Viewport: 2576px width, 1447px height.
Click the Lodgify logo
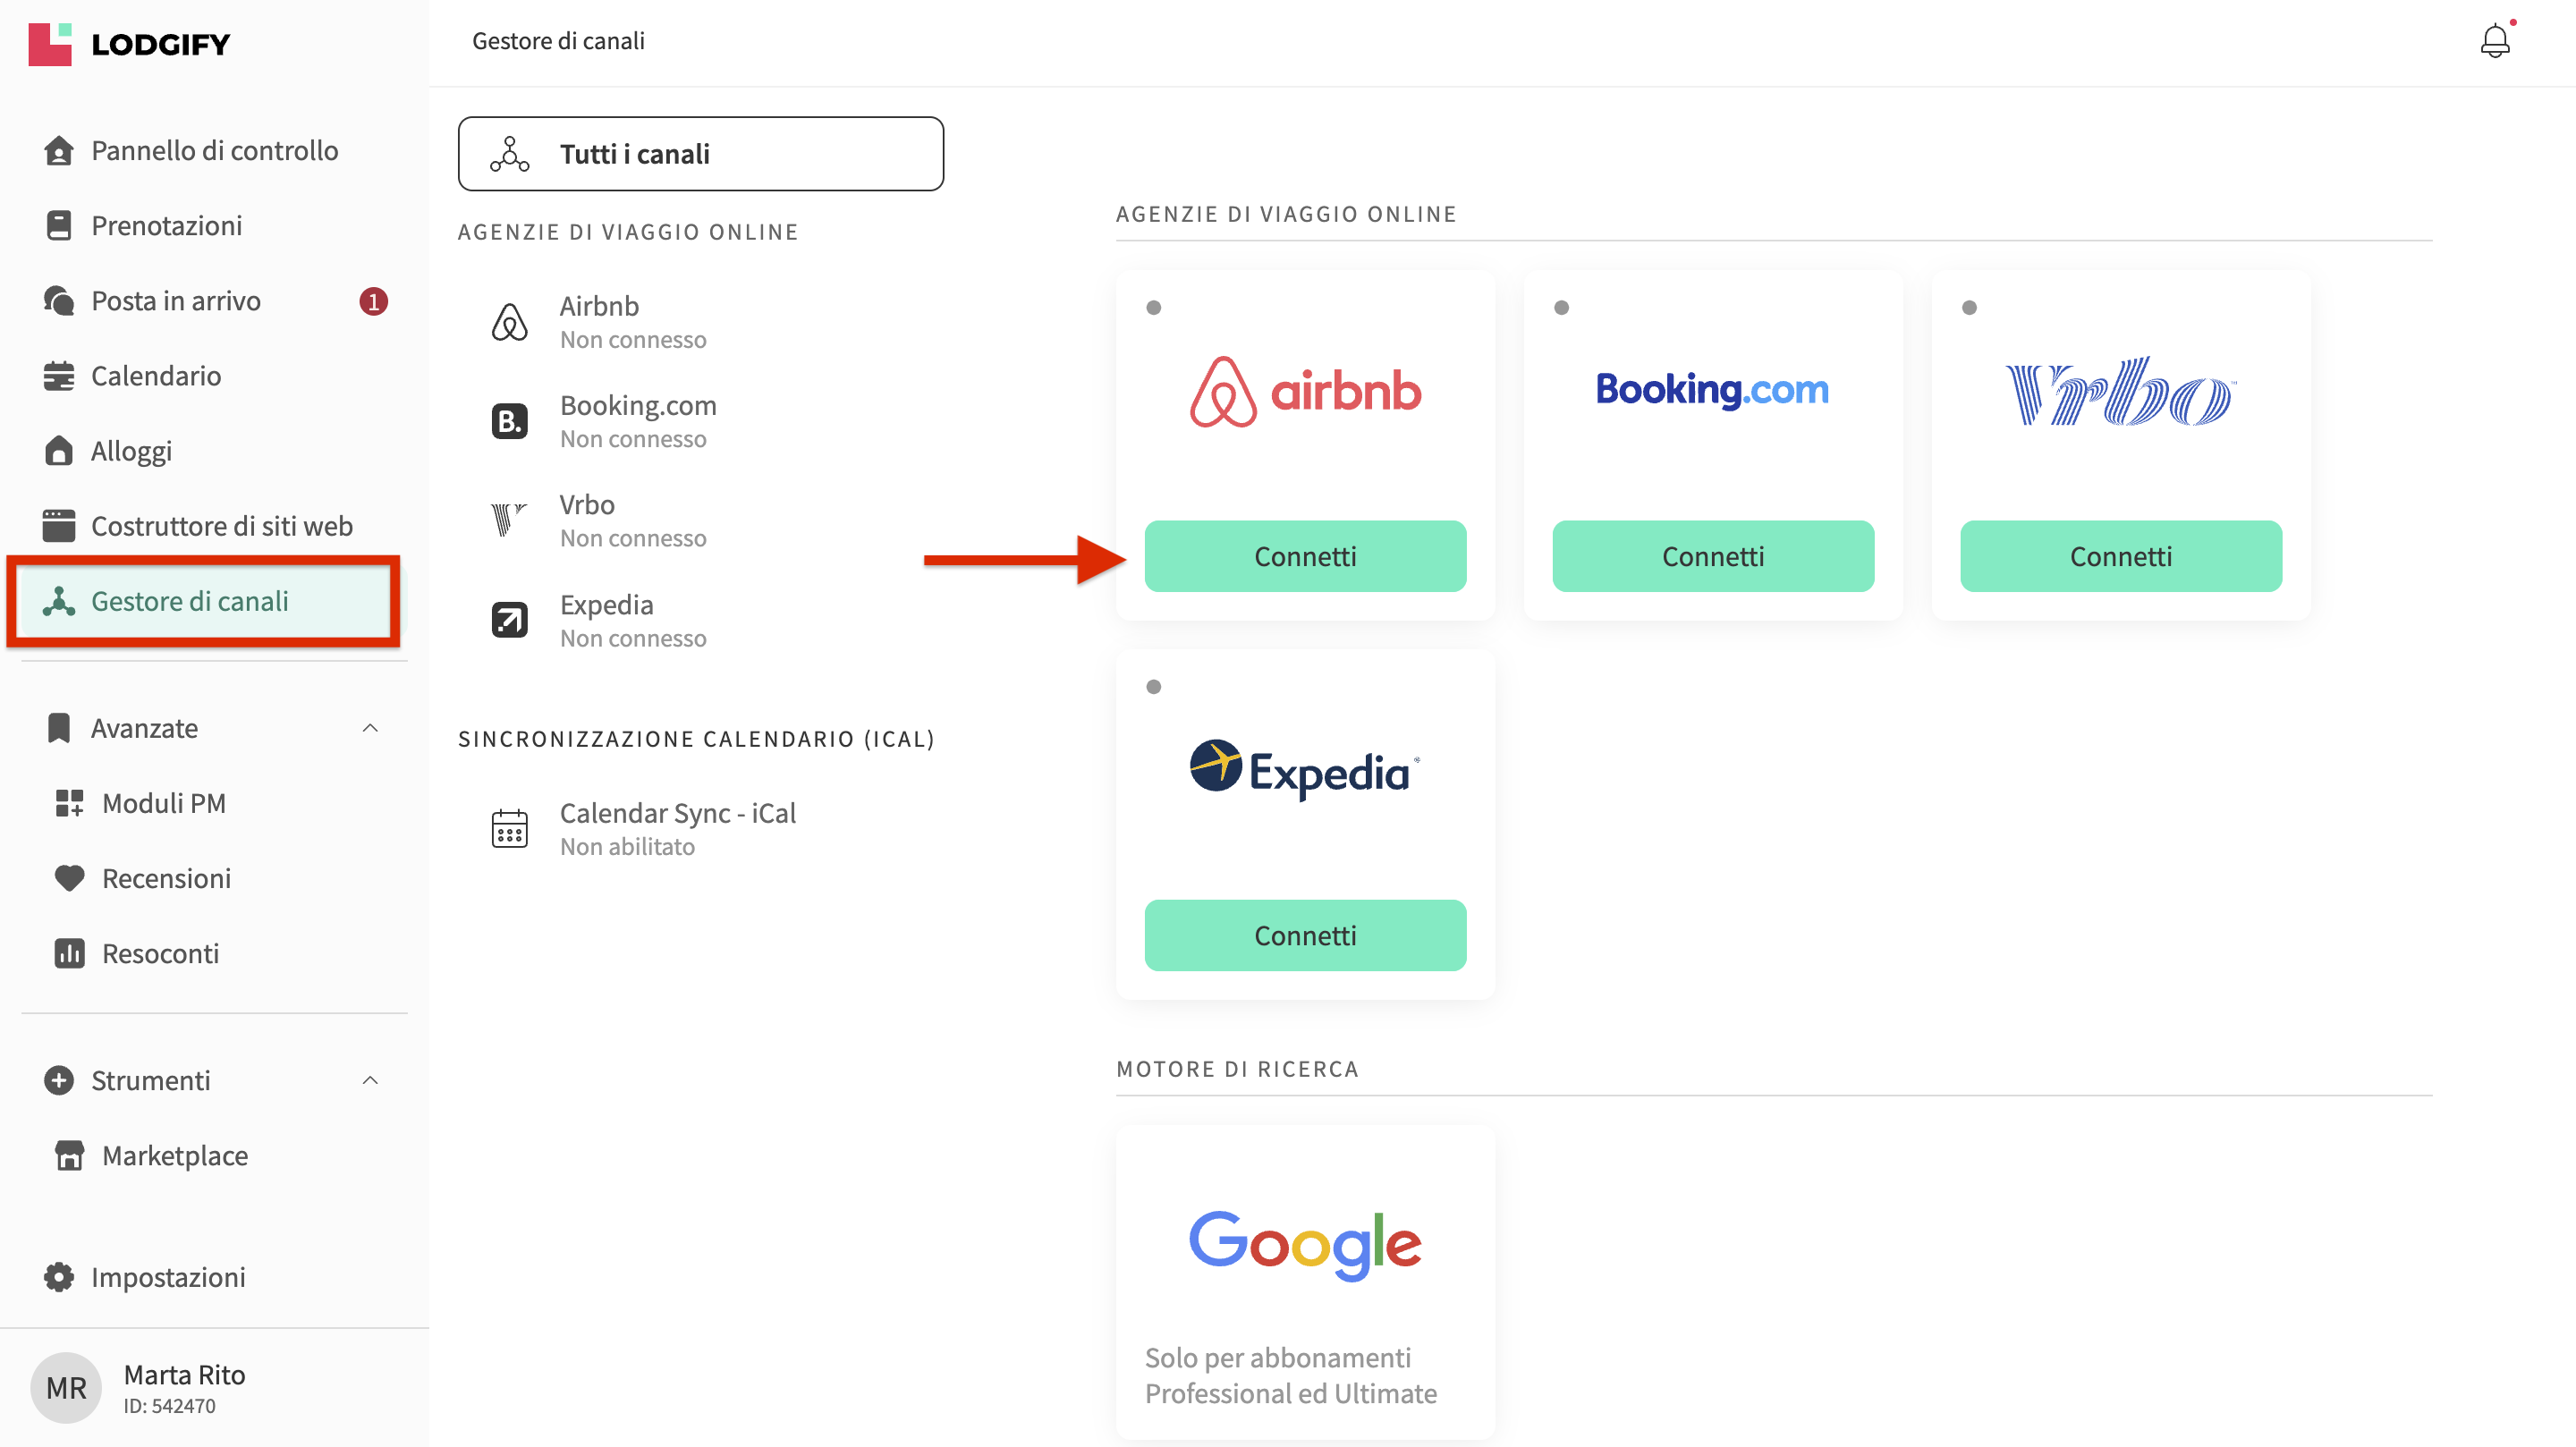[130, 44]
